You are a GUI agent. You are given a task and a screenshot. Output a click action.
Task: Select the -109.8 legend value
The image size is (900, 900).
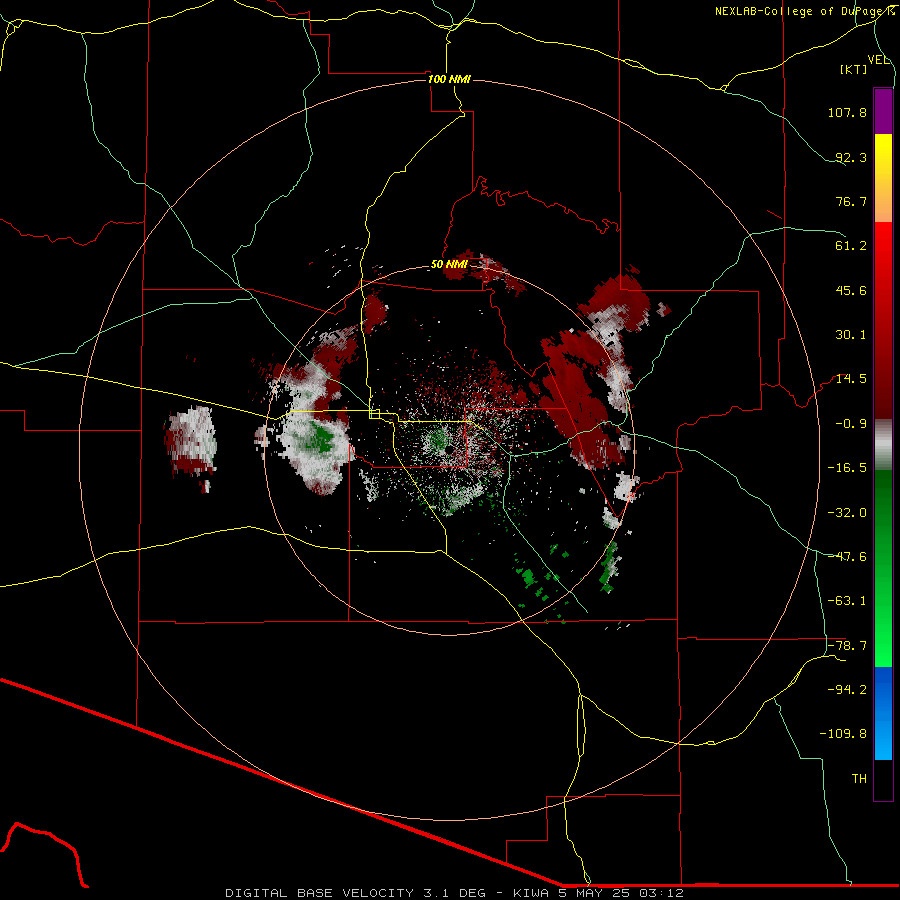[x=843, y=734]
